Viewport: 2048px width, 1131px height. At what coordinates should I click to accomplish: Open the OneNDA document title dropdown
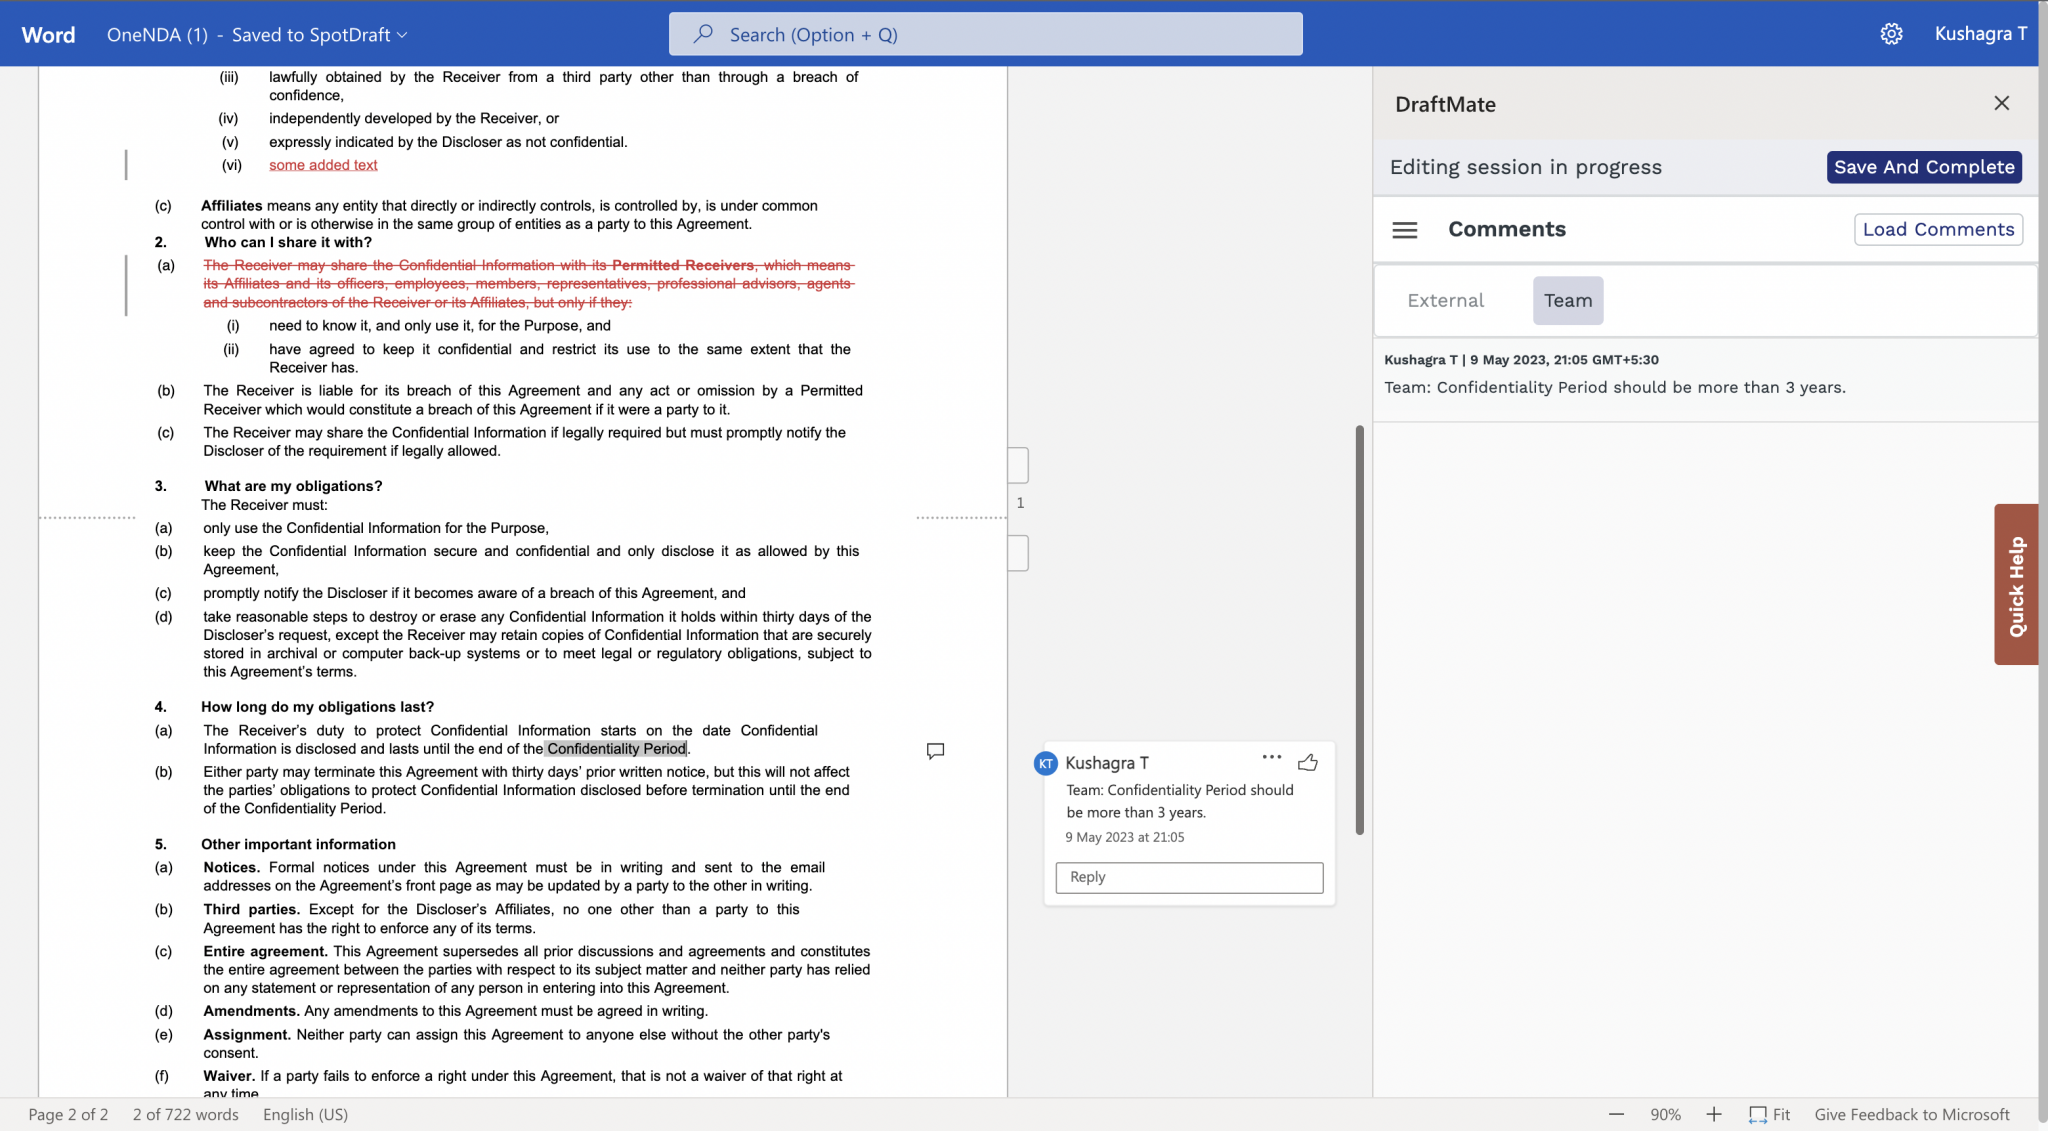pos(401,34)
